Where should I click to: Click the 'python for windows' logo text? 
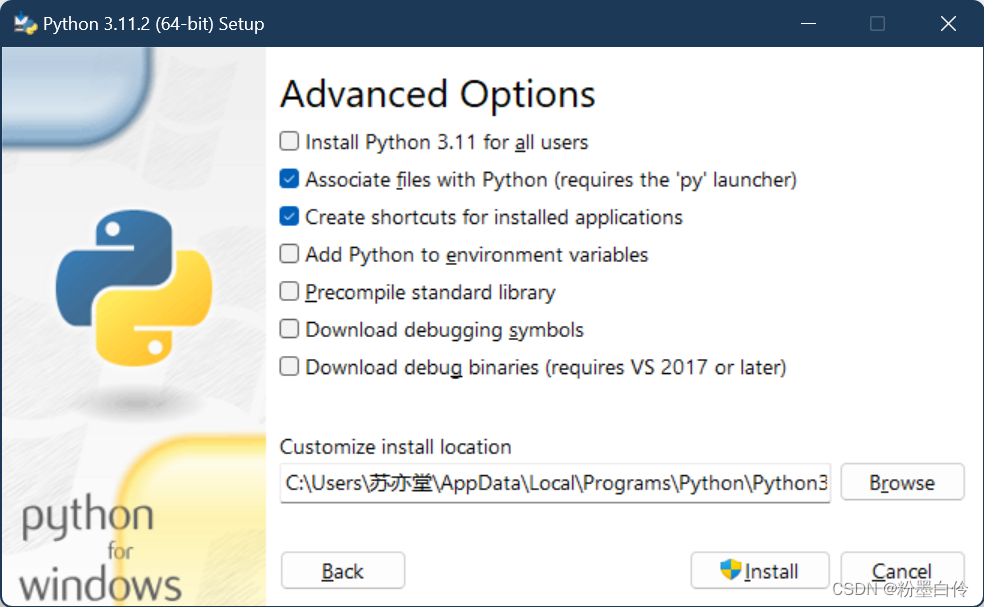100,547
